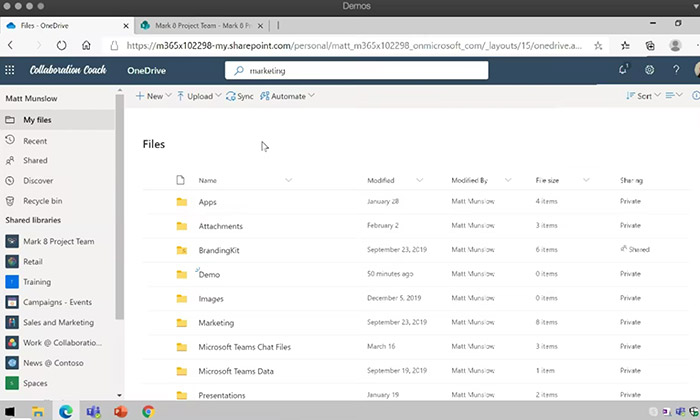Viewport: 700px width, 420px height.
Task: Click the Campaigns - Events library icon
Action: tap(12, 302)
